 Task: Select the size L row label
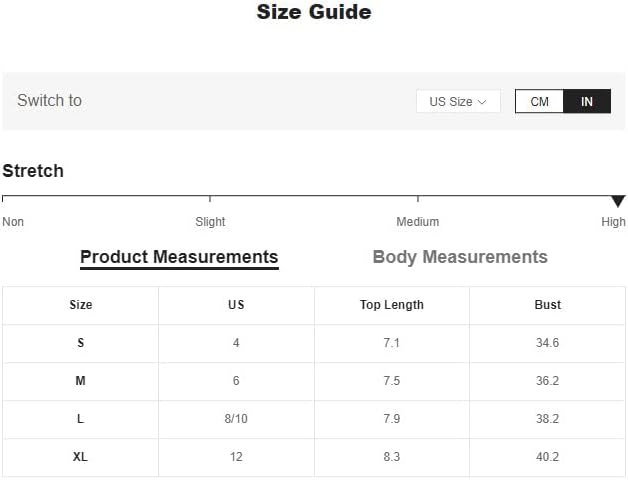pos(80,419)
